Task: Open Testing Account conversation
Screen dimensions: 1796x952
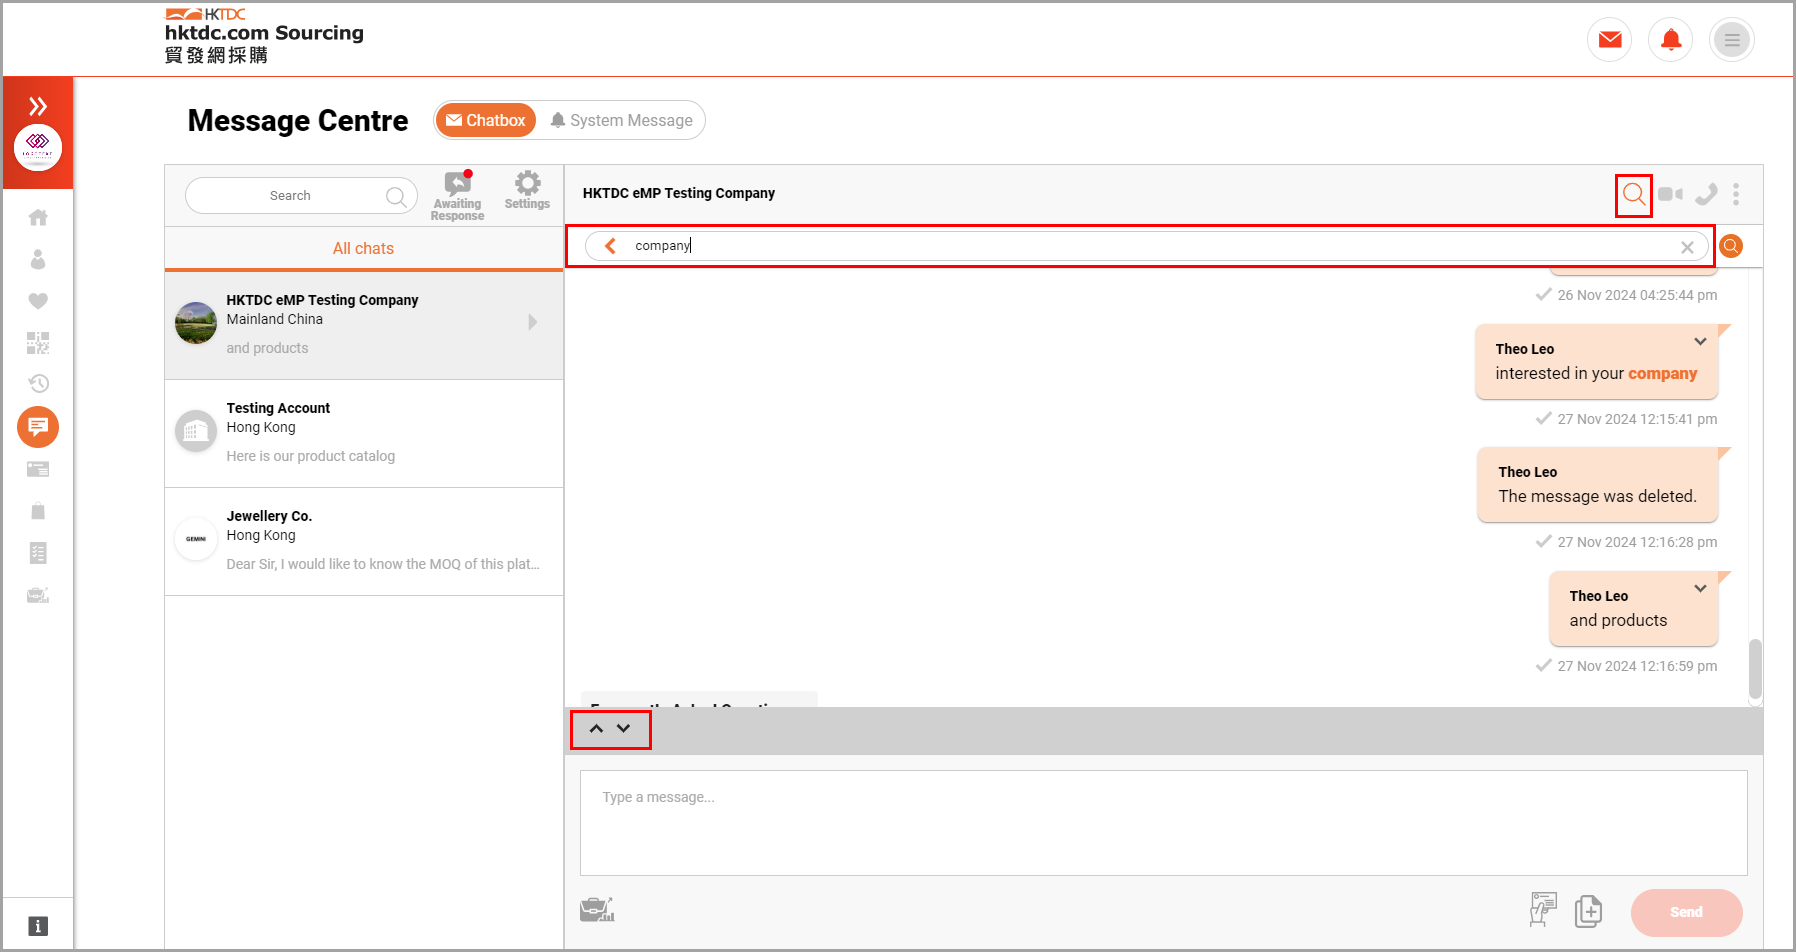Action: pos(364,433)
